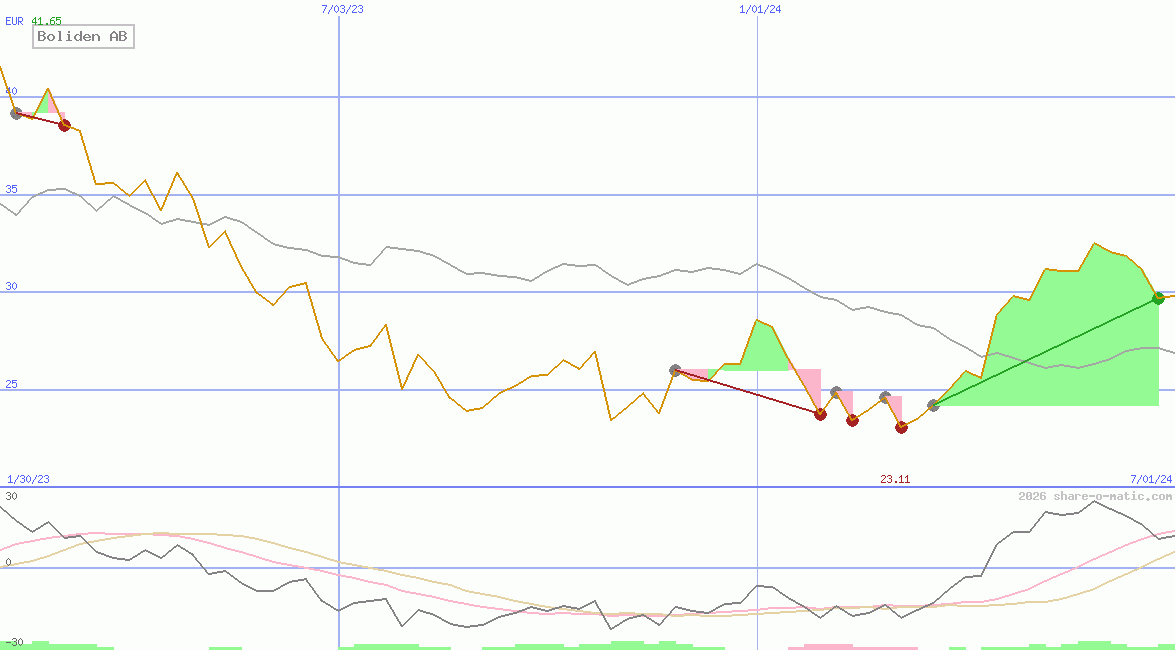Click the large green profit area
The image size is (1175, 650).
click(x=1060, y=350)
